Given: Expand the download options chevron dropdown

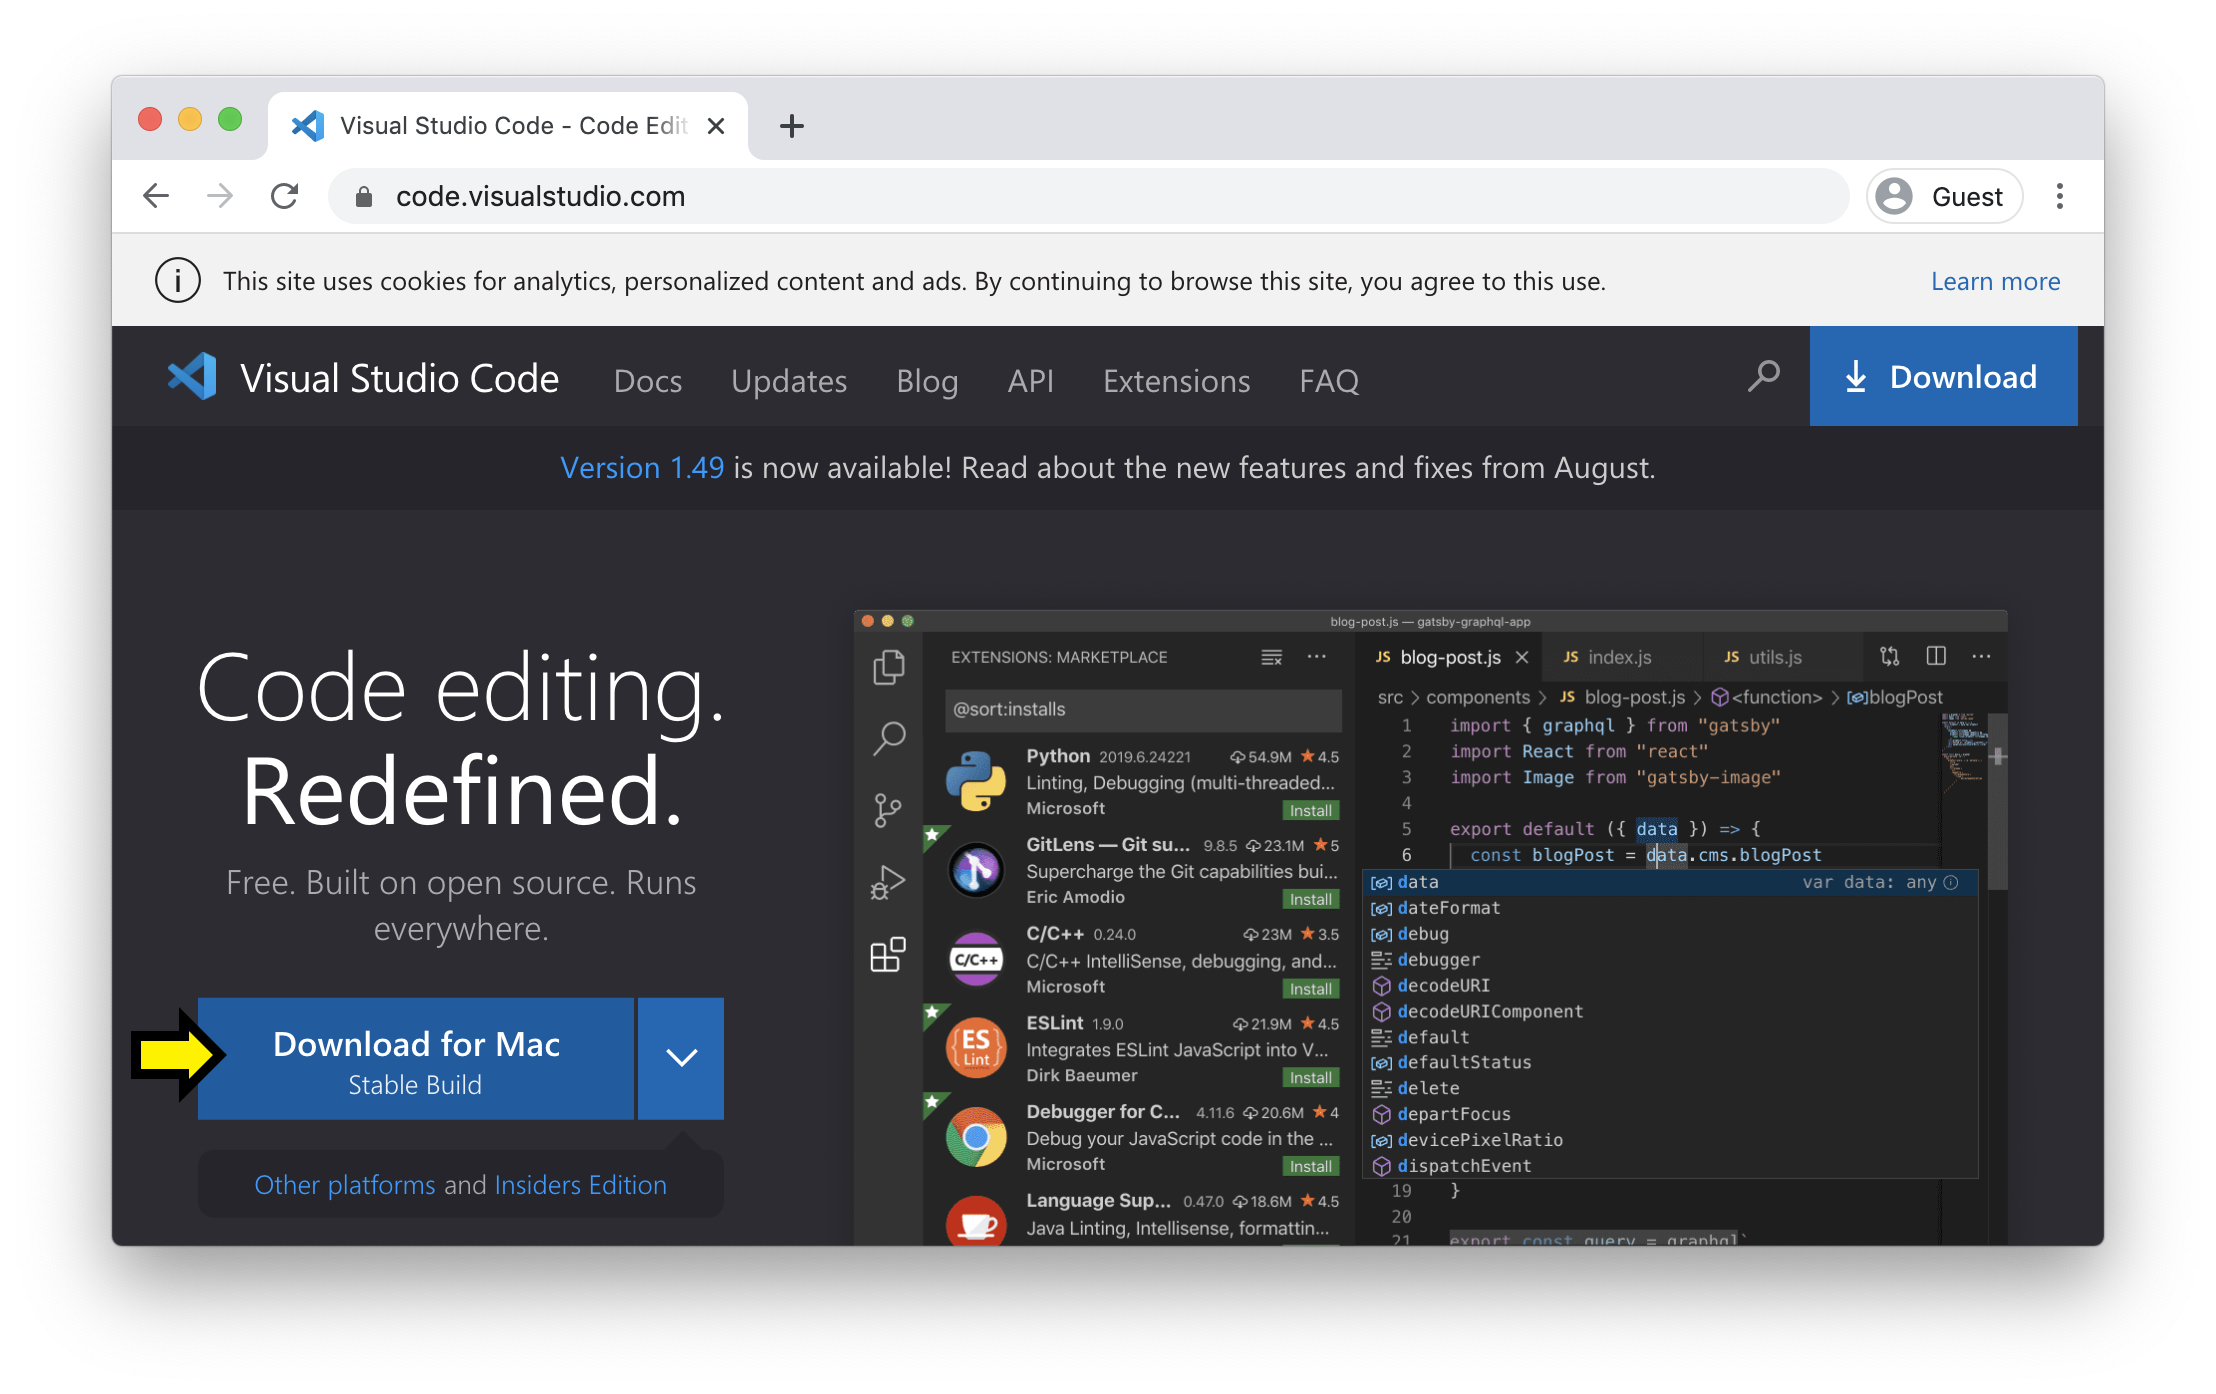Looking at the screenshot, I should click(x=681, y=1058).
